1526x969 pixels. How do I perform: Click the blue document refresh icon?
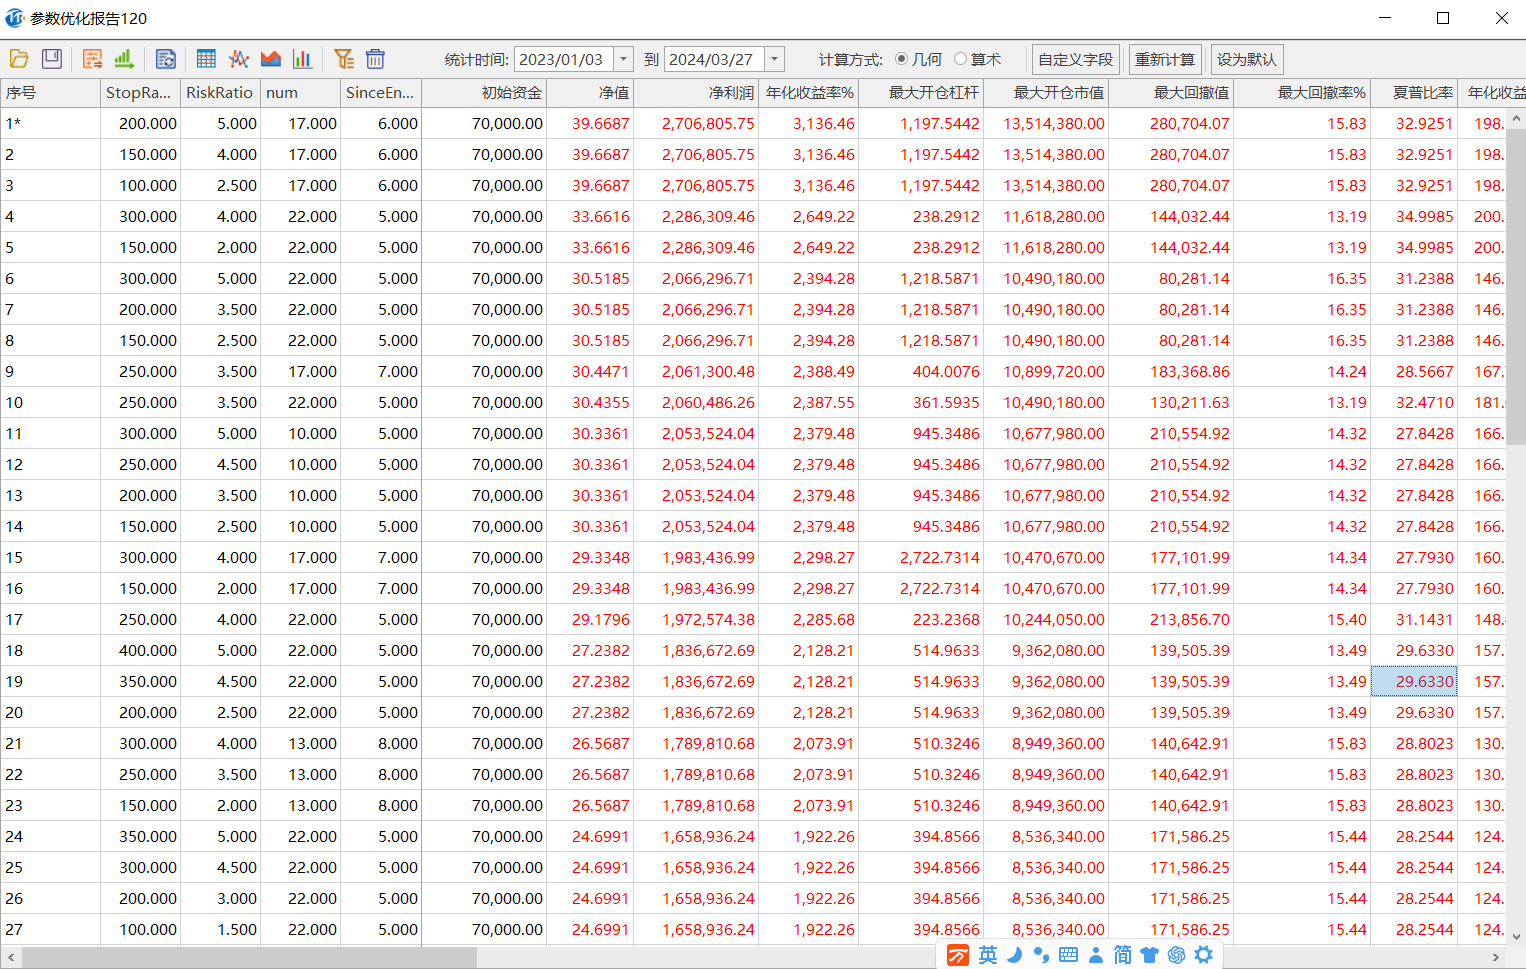pos(166,59)
